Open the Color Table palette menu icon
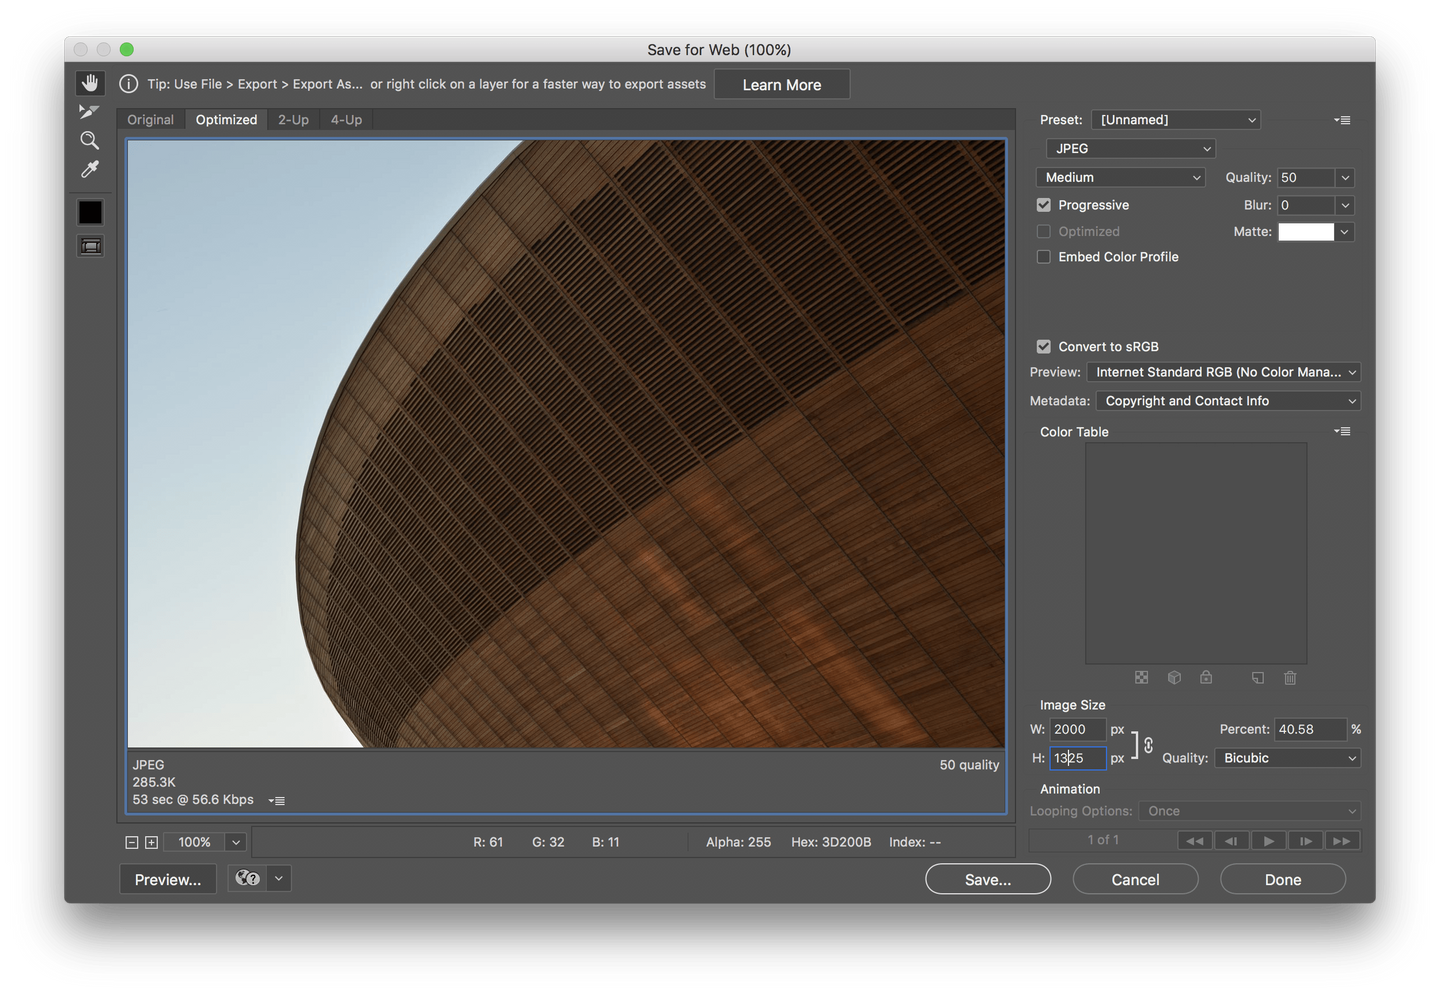The image size is (1440, 995). point(1342,432)
